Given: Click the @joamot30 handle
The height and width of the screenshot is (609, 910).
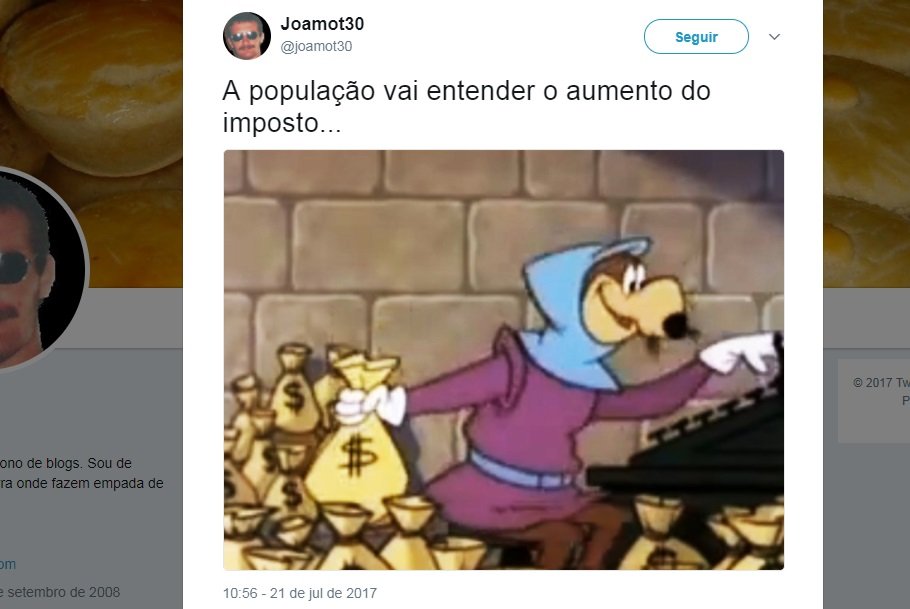Looking at the screenshot, I should coord(316,46).
